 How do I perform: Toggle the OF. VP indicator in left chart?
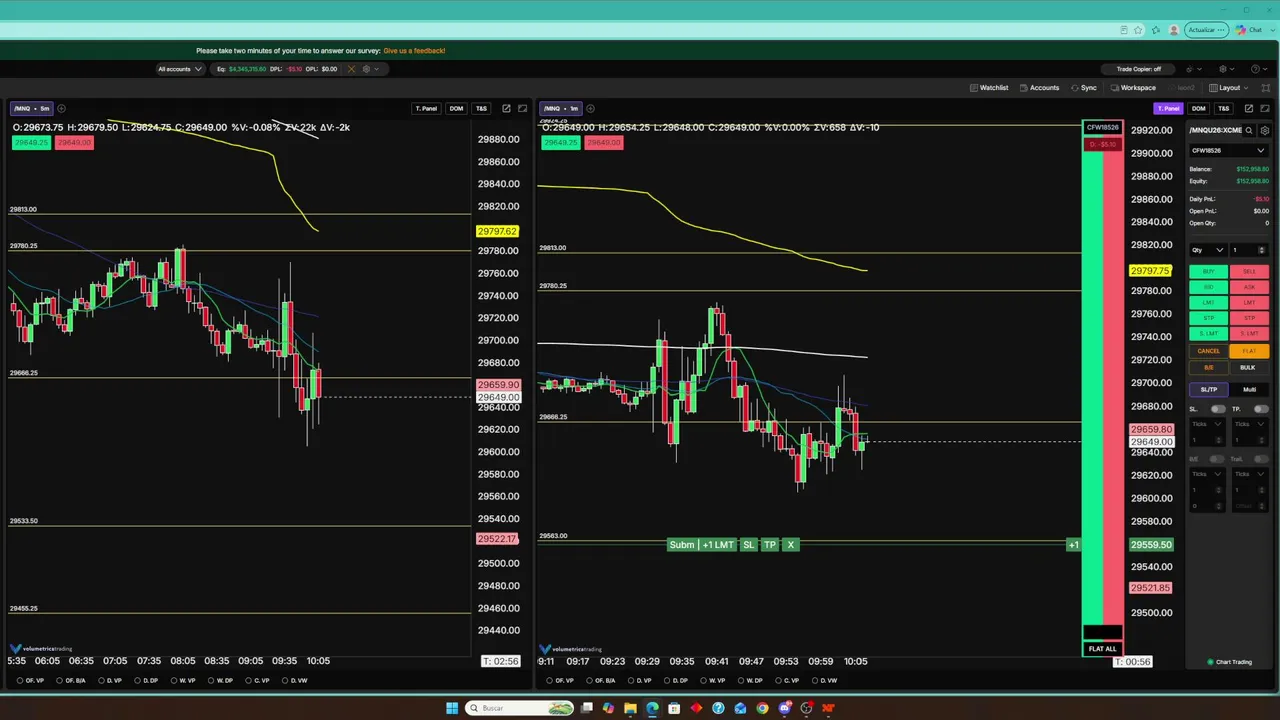(32, 681)
